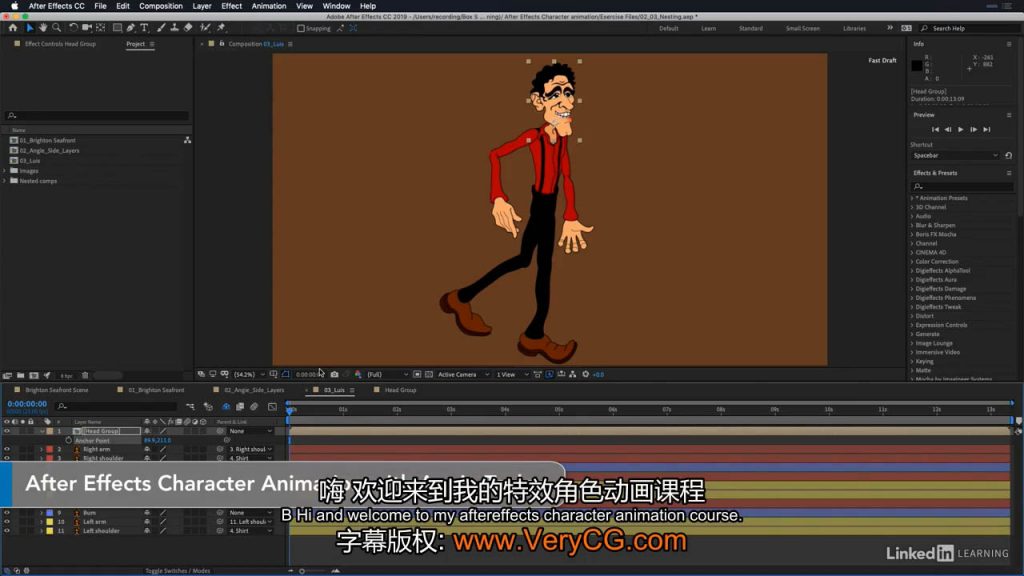This screenshot has width=1024, height=576.
Task: Click the Play button in Preview panel
Action: 961,129
